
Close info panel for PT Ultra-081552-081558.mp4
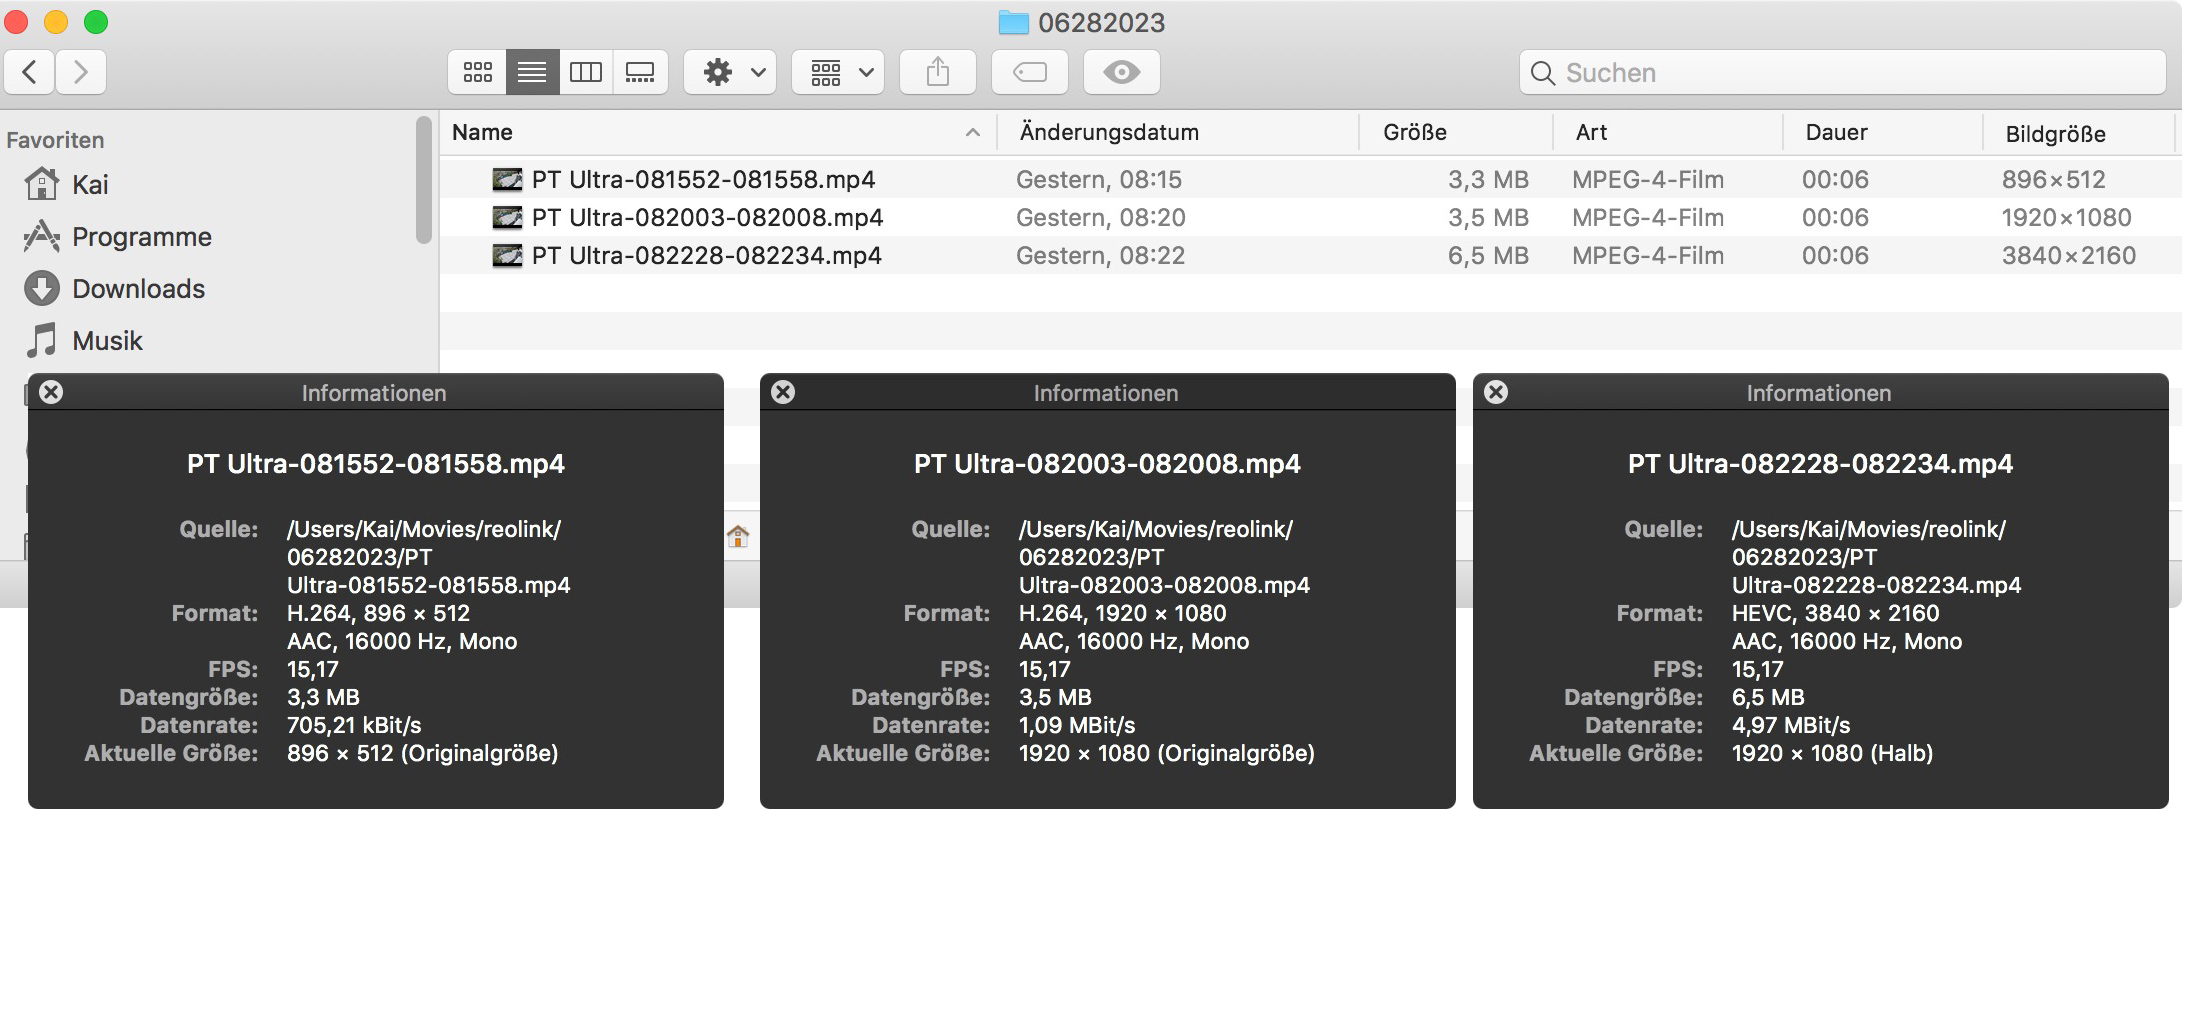point(51,392)
